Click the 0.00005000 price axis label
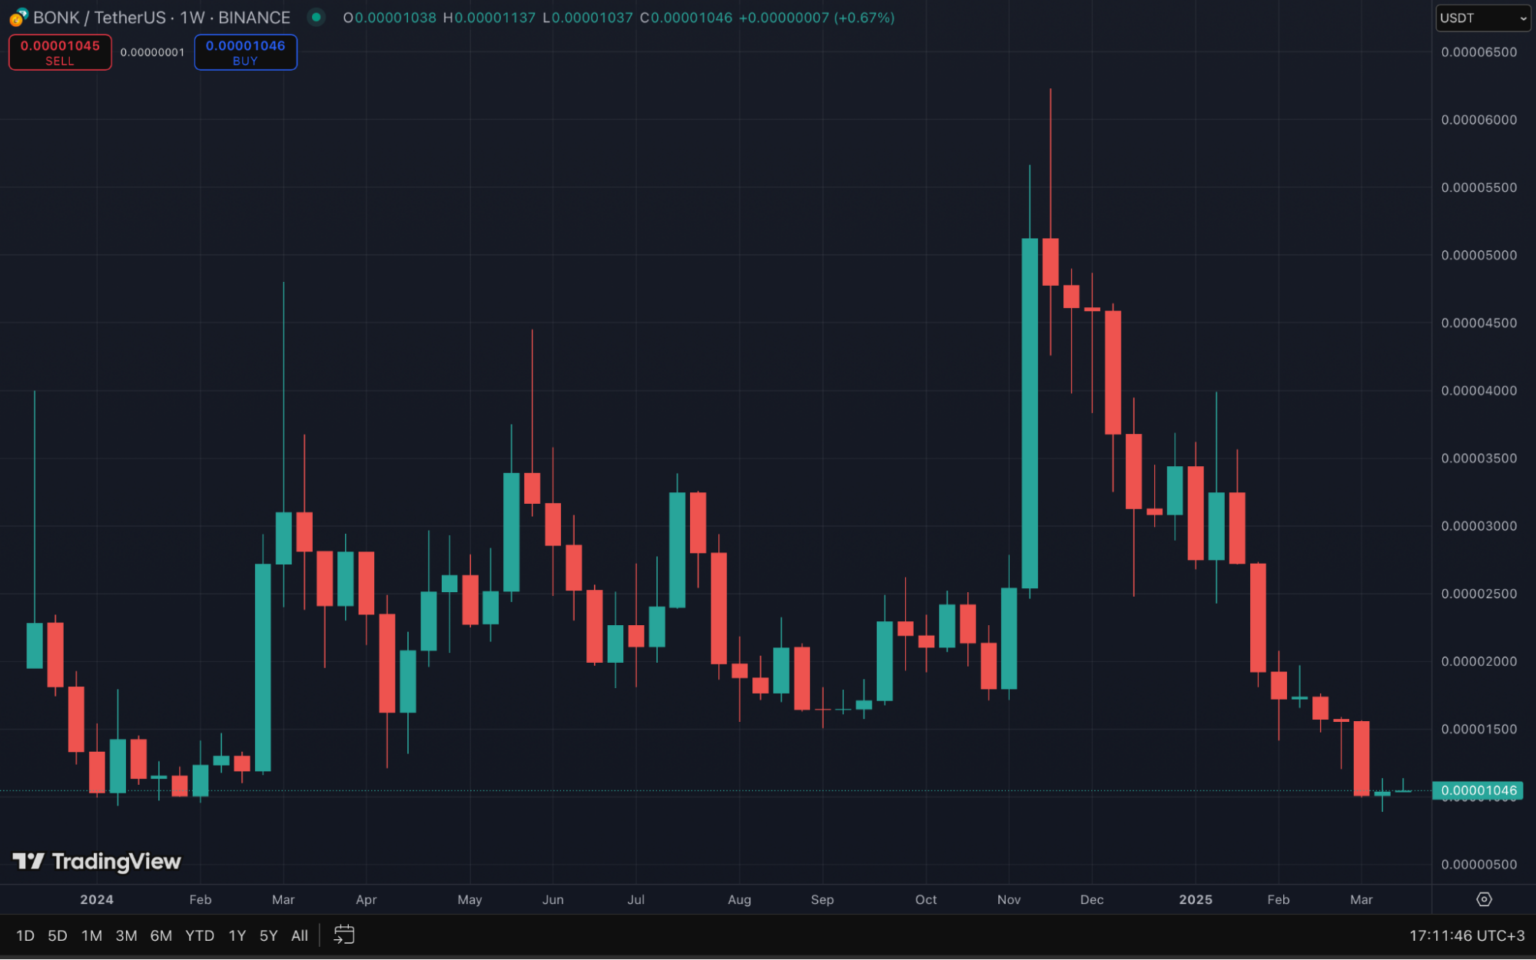Image resolution: width=1536 pixels, height=960 pixels. (x=1479, y=255)
